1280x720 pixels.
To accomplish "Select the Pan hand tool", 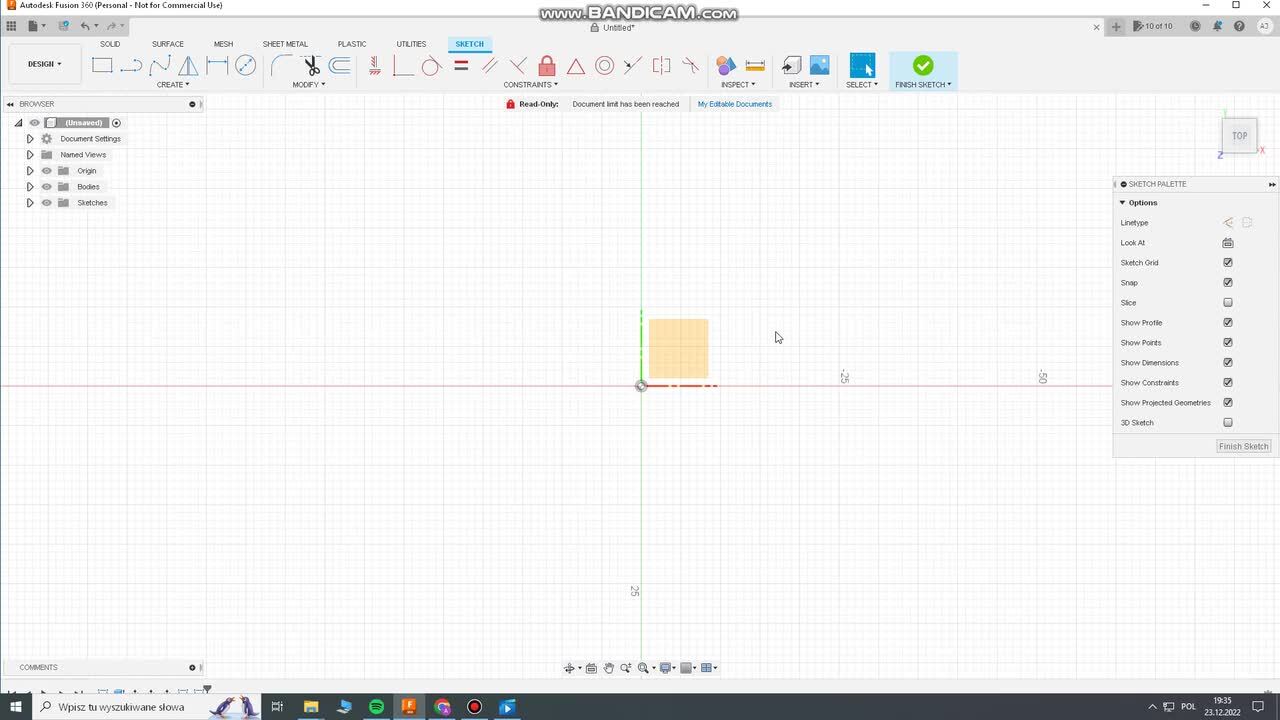I will coord(608,668).
